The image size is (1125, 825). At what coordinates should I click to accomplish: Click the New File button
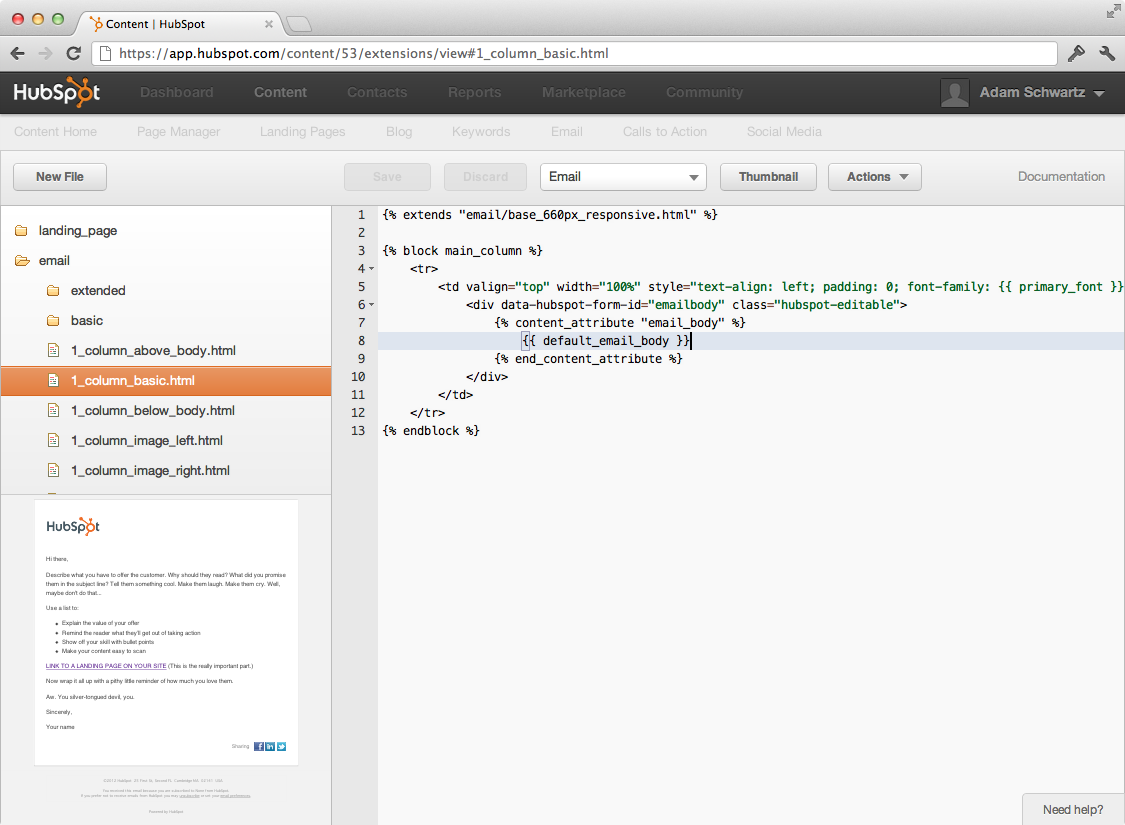coord(60,177)
